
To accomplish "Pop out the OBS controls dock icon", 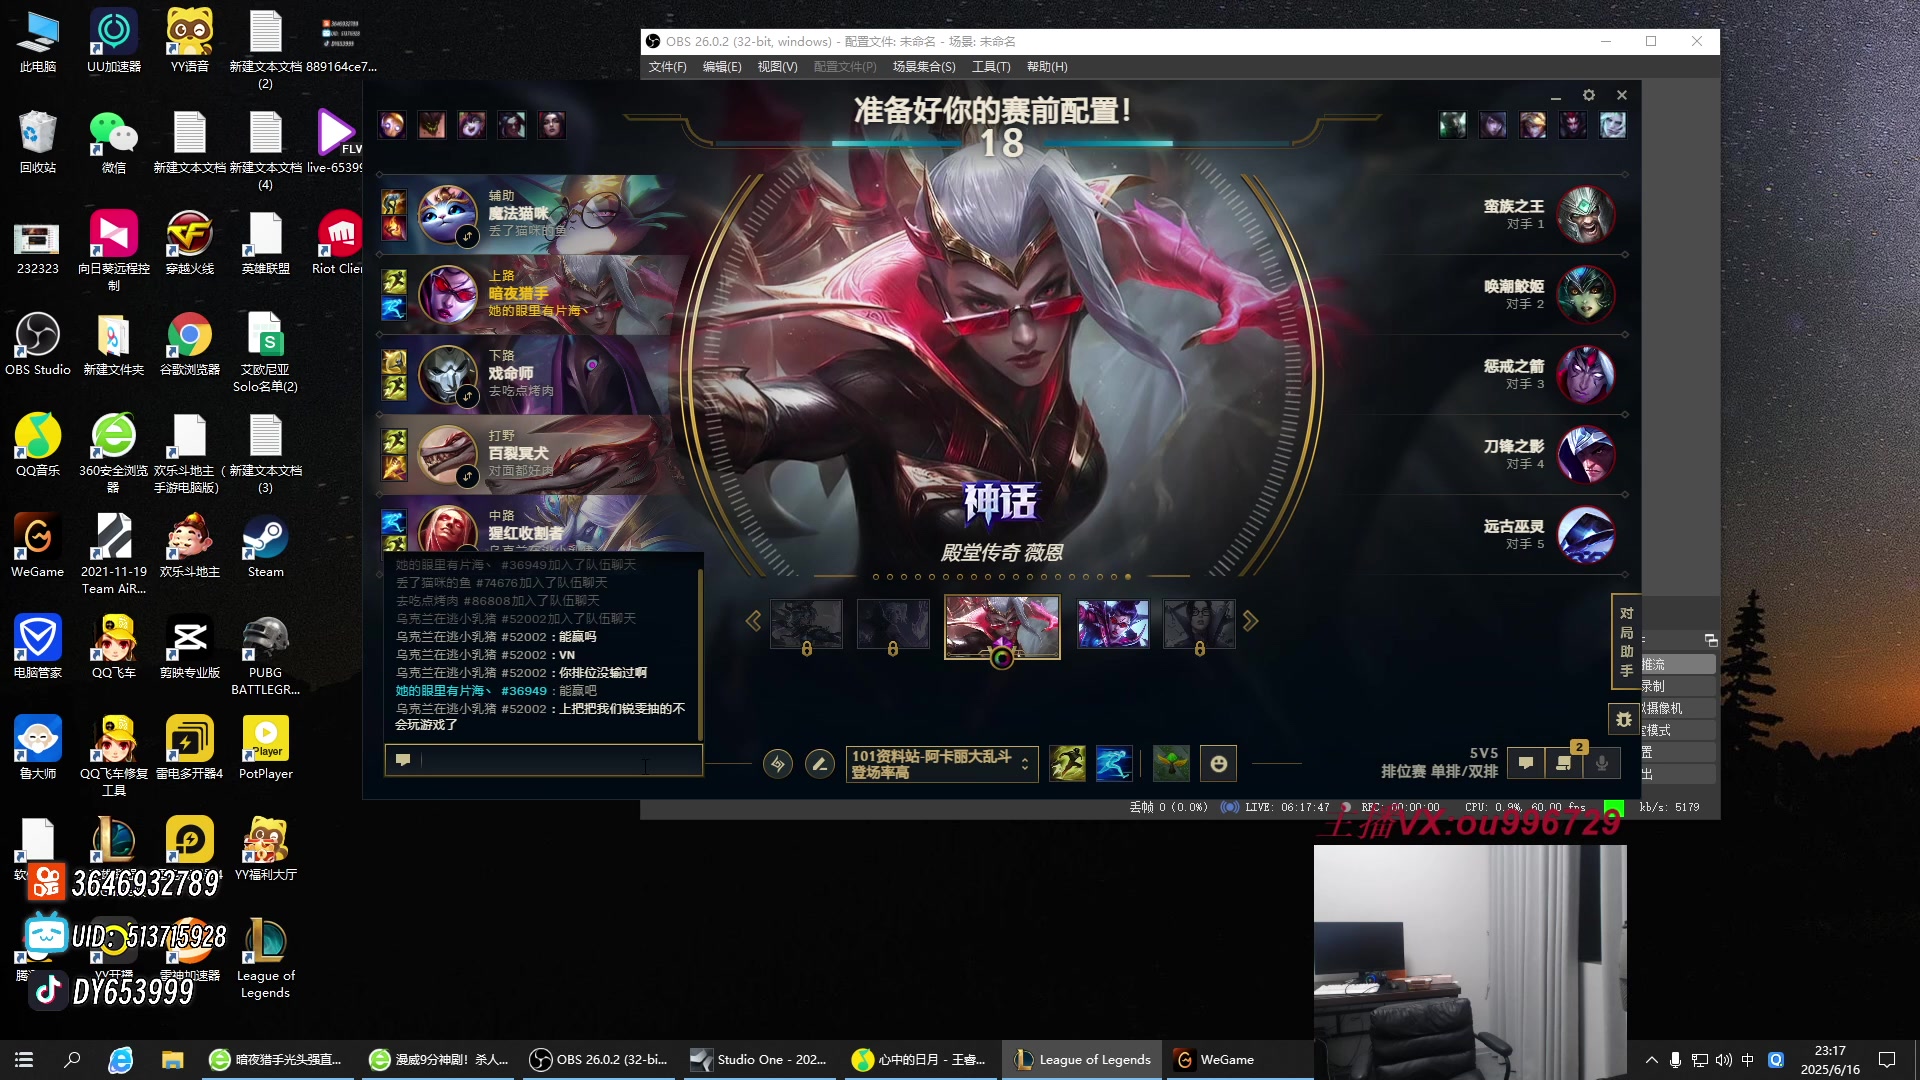I will (1711, 640).
